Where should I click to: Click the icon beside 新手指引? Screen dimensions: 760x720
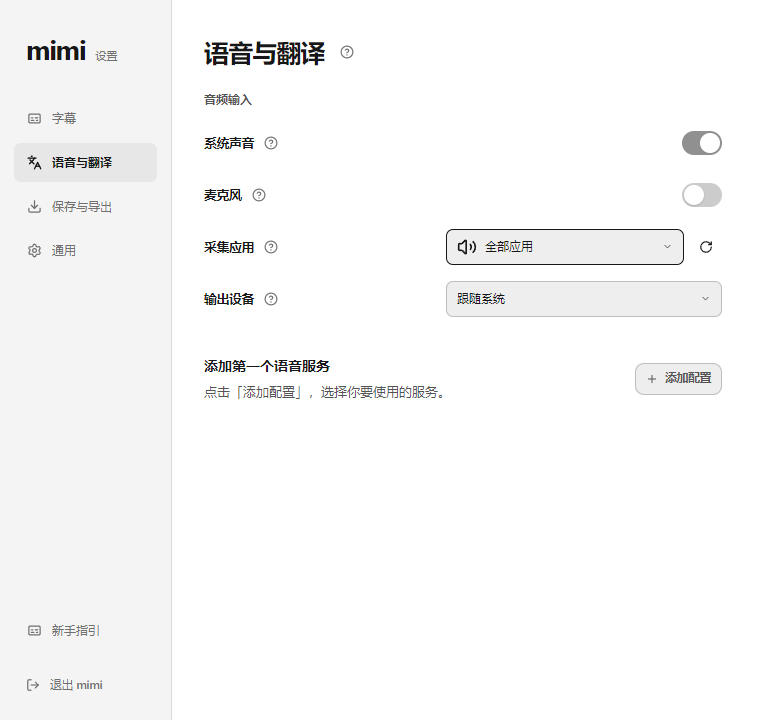34,630
